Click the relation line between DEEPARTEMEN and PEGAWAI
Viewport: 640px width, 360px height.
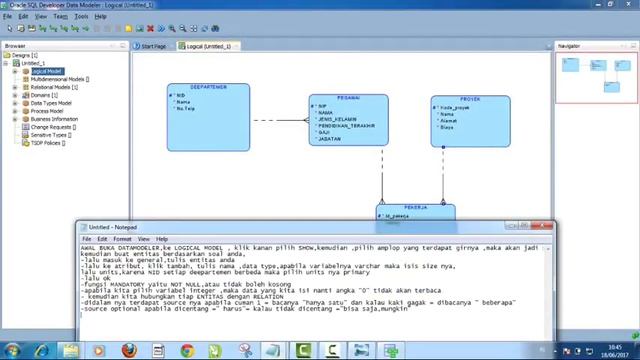click(282, 120)
